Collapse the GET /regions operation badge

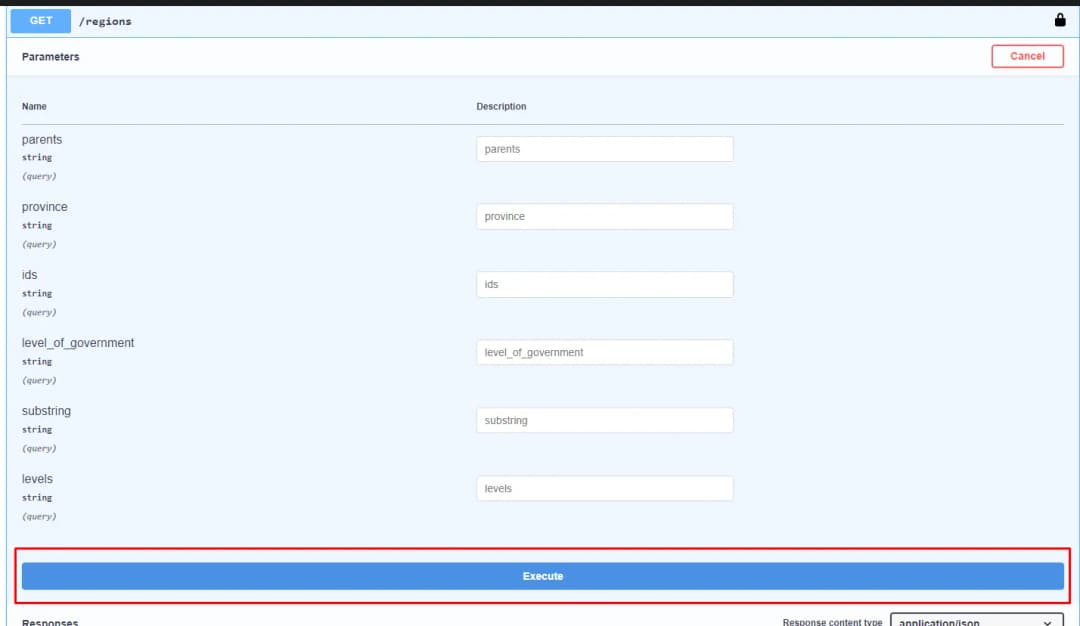point(41,21)
